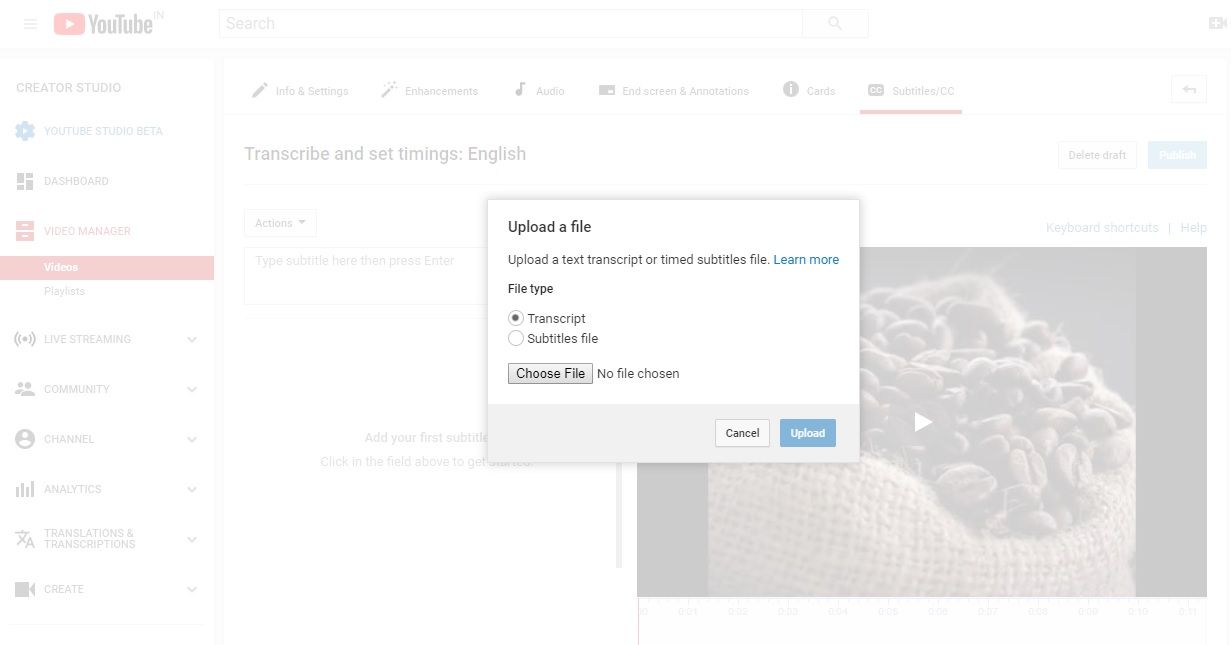Cancel the upload dialog
This screenshot has width=1231, height=645.
[742, 433]
